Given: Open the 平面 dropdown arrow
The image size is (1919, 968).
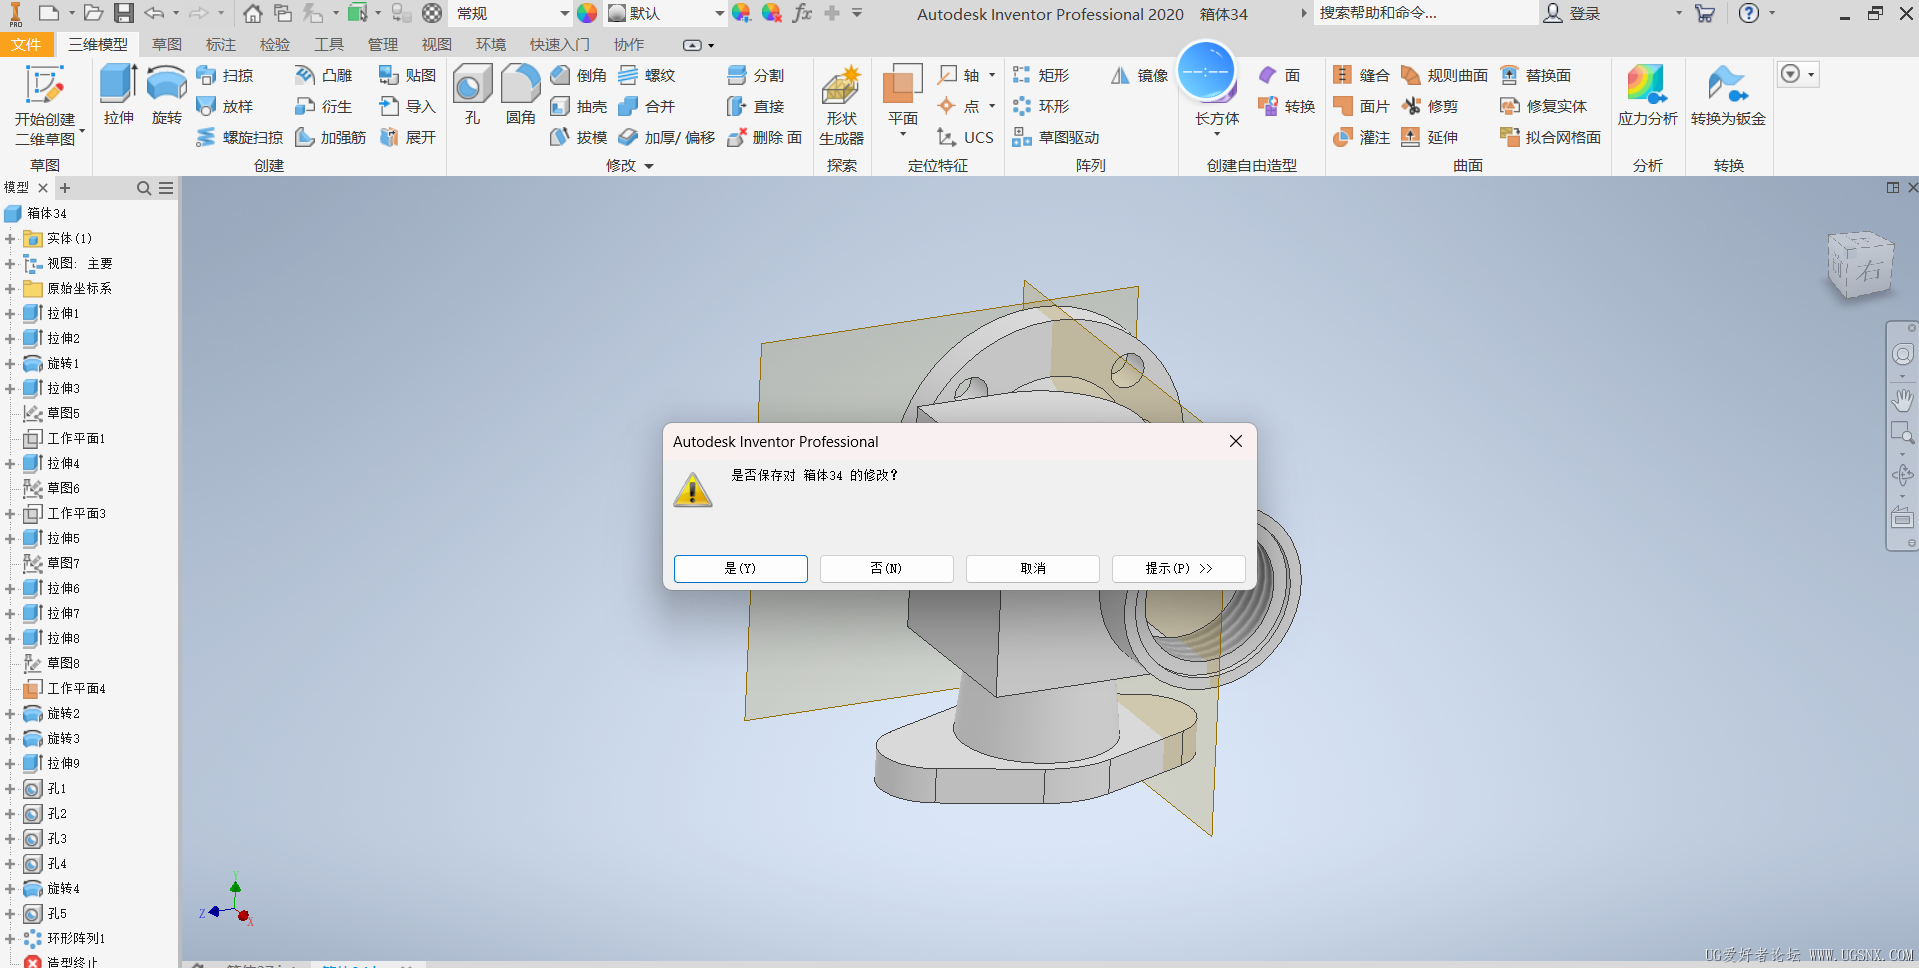Looking at the screenshot, I should pyautogui.click(x=902, y=135).
